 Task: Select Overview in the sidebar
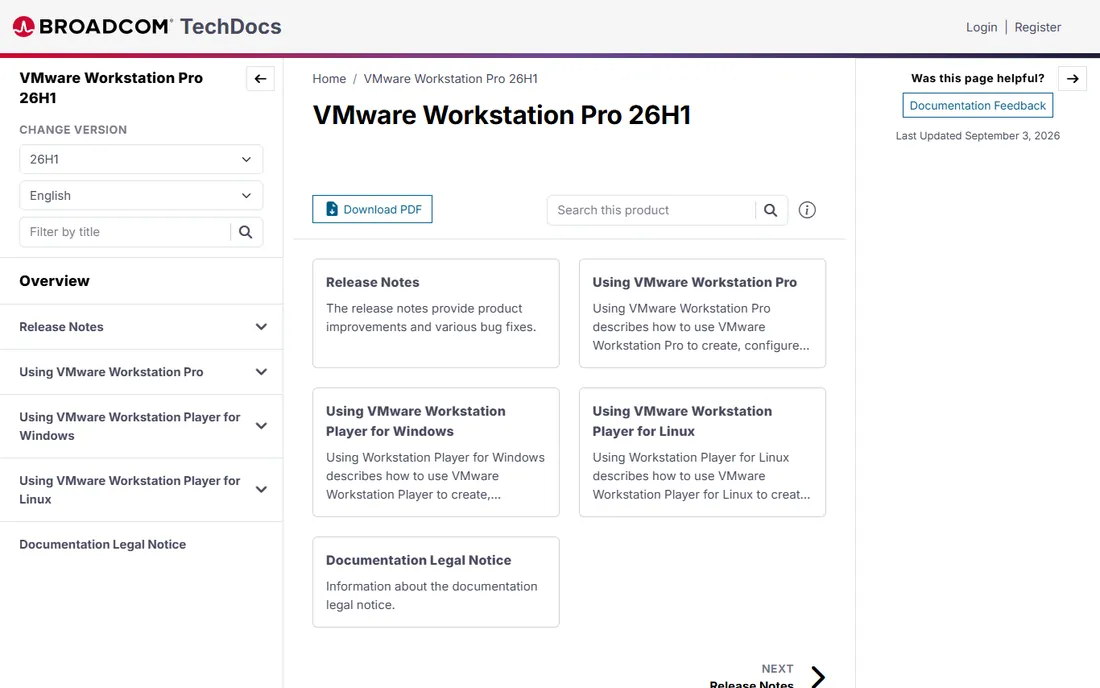click(x=55, y=281)
